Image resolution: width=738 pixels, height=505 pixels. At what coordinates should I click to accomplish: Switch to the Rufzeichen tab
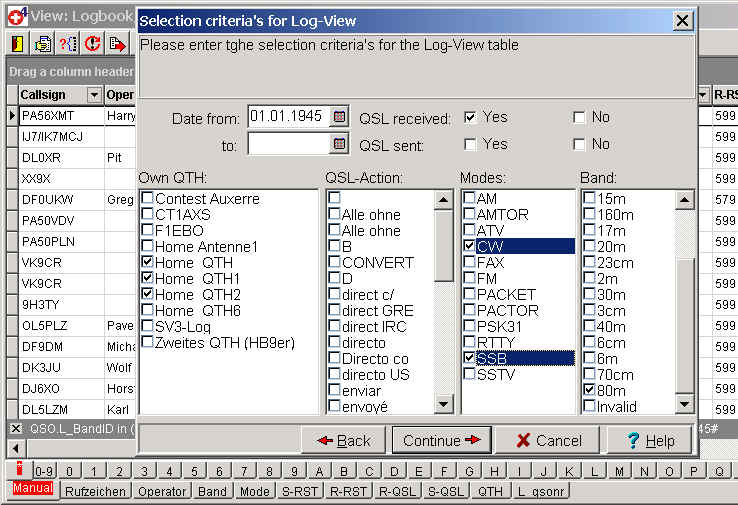click(96, 491)
